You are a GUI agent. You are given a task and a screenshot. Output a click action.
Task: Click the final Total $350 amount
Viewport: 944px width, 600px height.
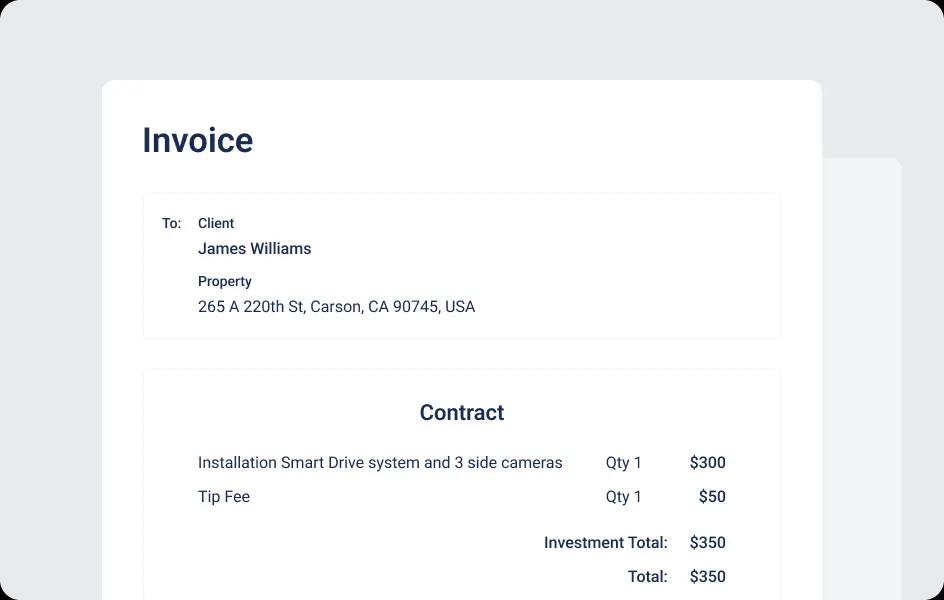tap(707, 577)
